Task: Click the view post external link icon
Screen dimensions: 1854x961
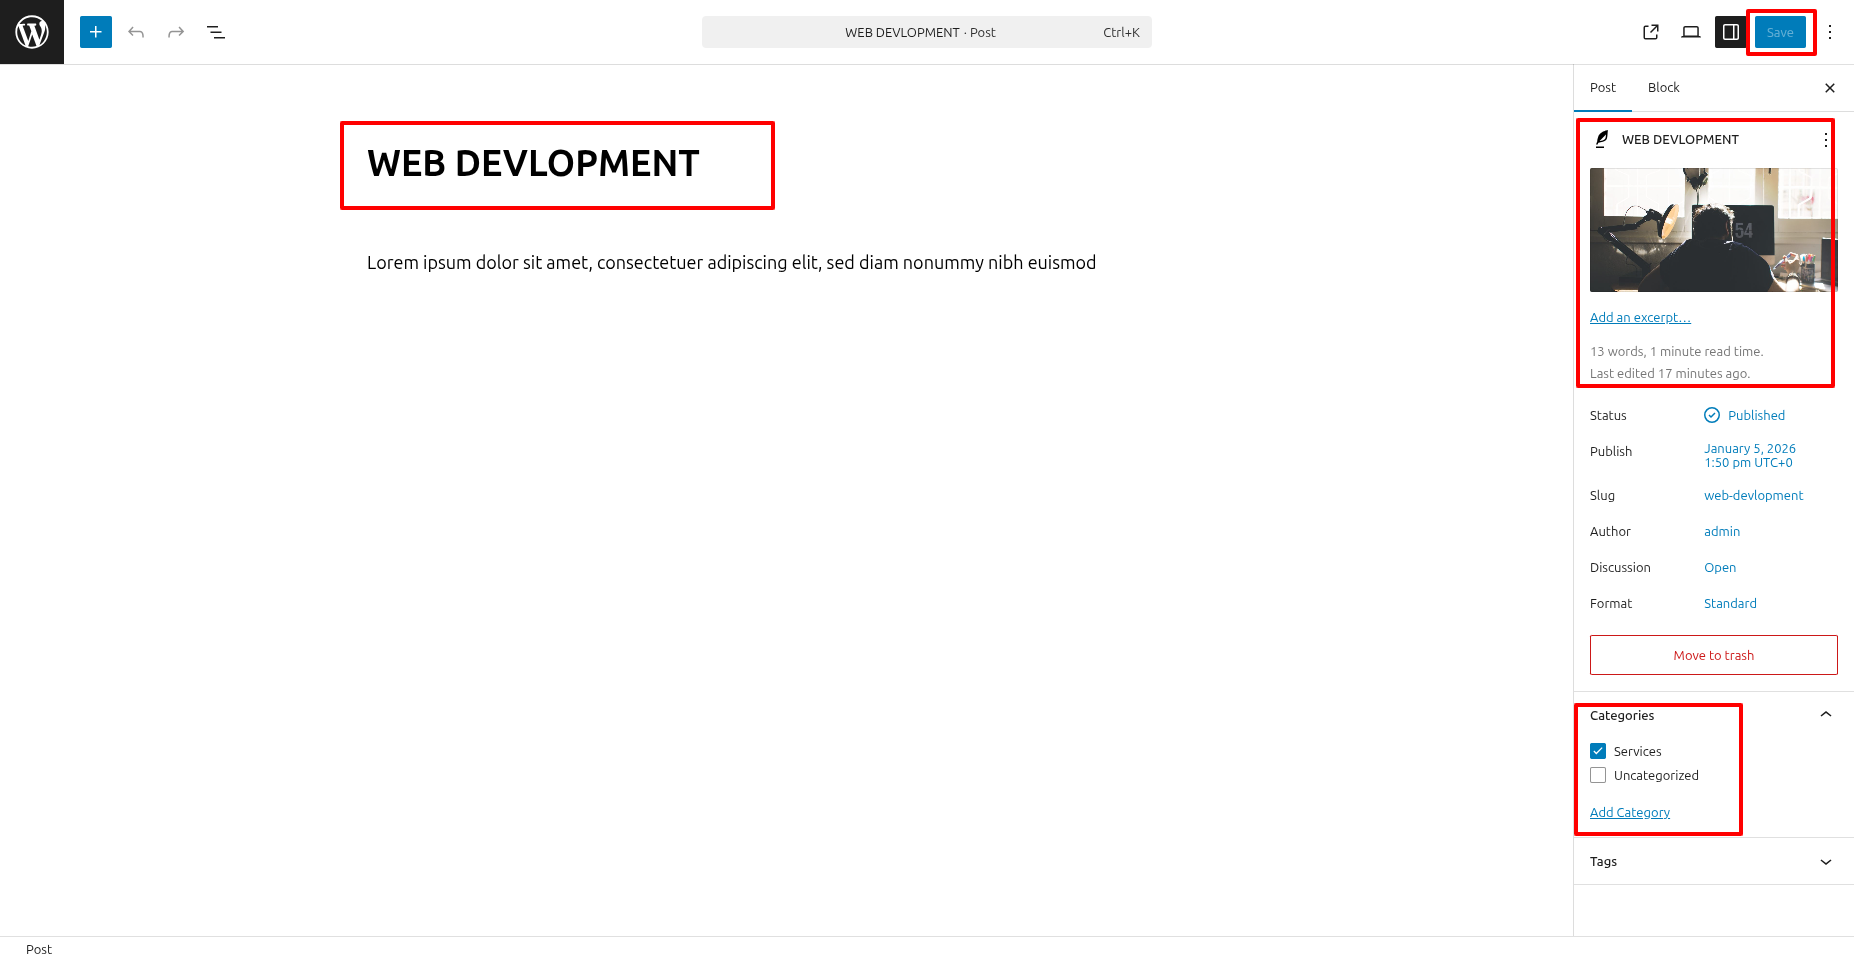Action: (x=1651, y=32)
